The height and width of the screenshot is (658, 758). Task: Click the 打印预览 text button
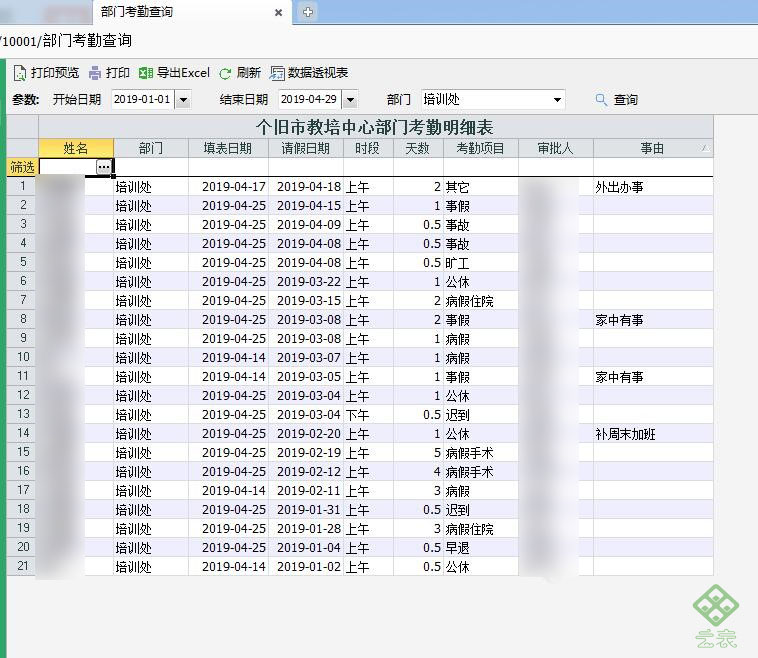pyautogui.click(x=55, y=73)
